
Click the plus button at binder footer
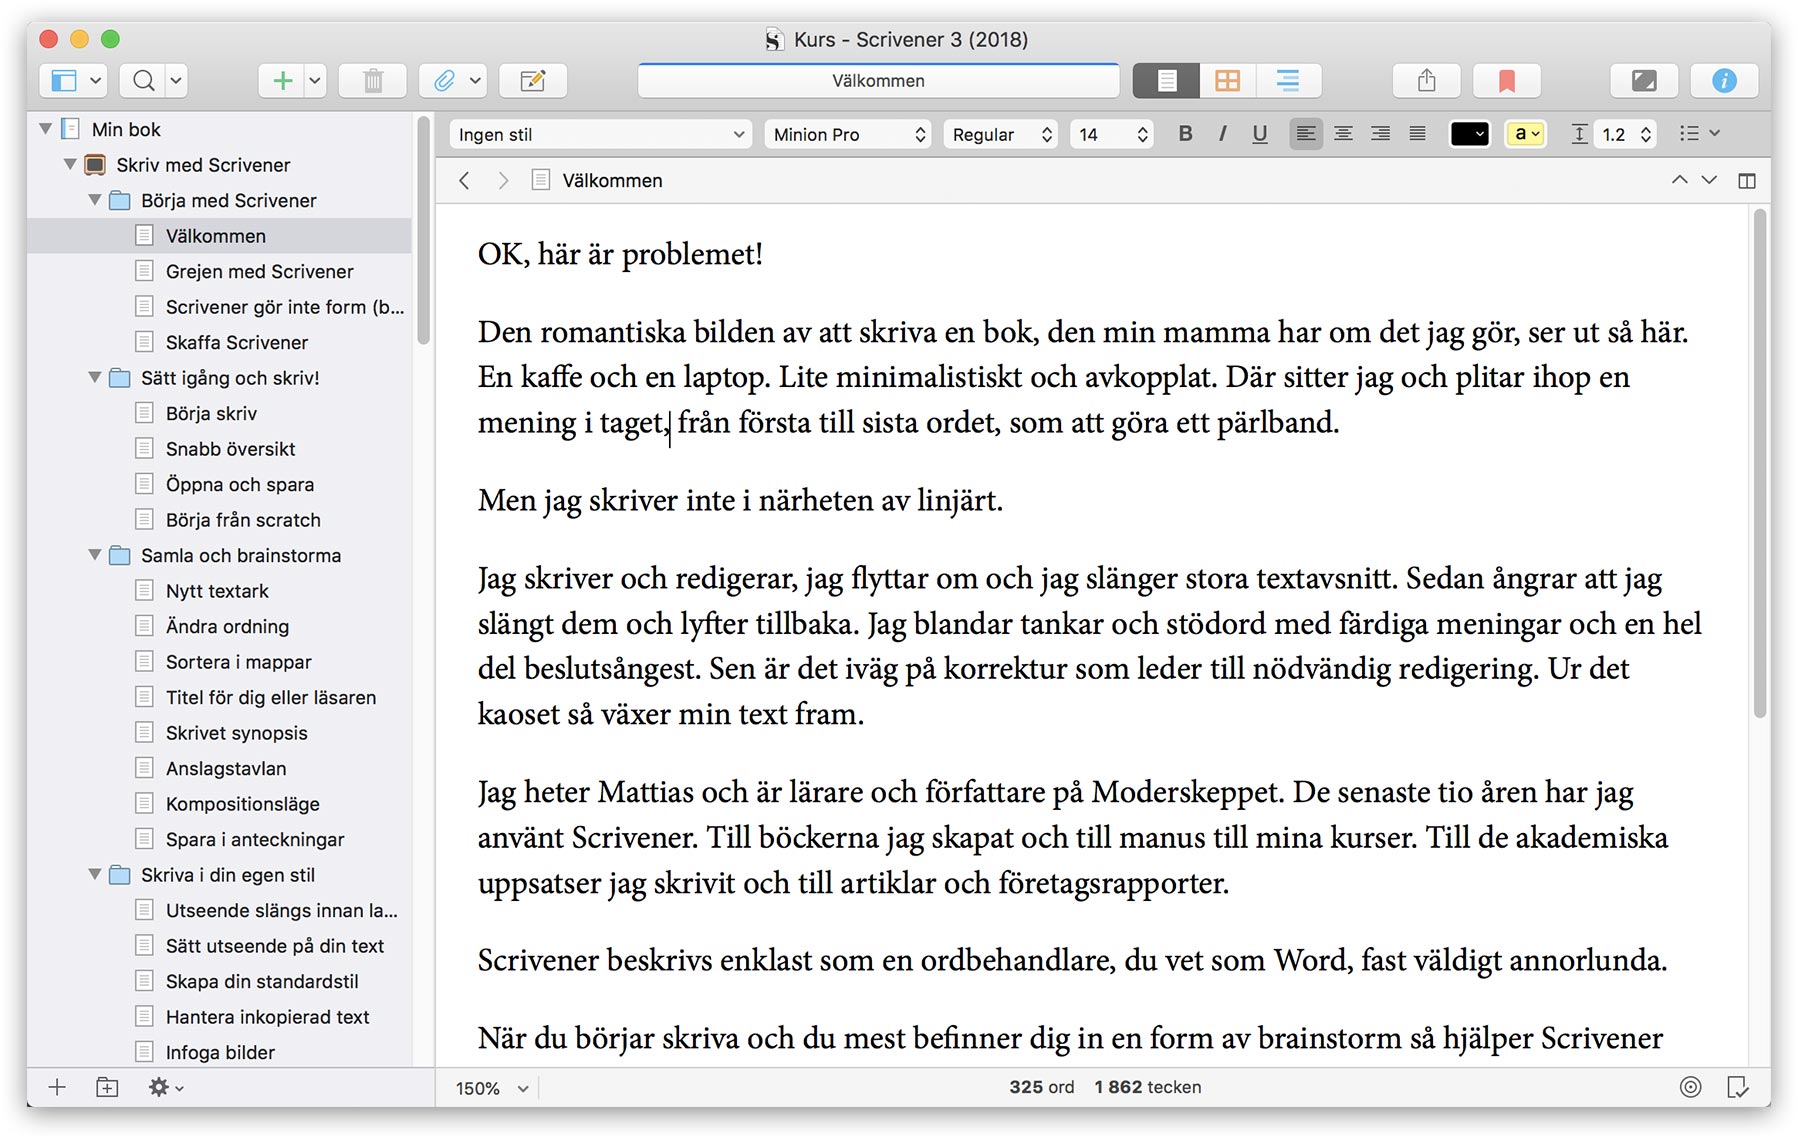(x=57, y=1087)
